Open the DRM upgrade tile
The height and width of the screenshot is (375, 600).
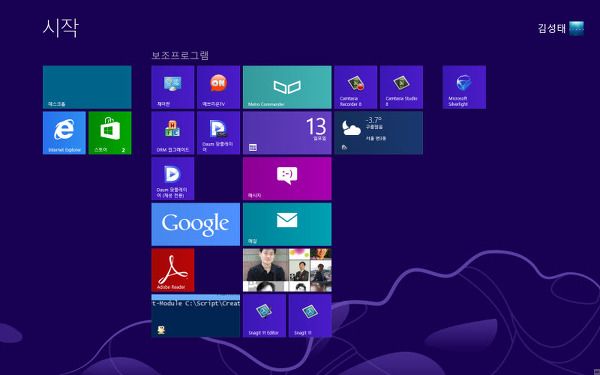pyautogui.click(x=173, y=133)
